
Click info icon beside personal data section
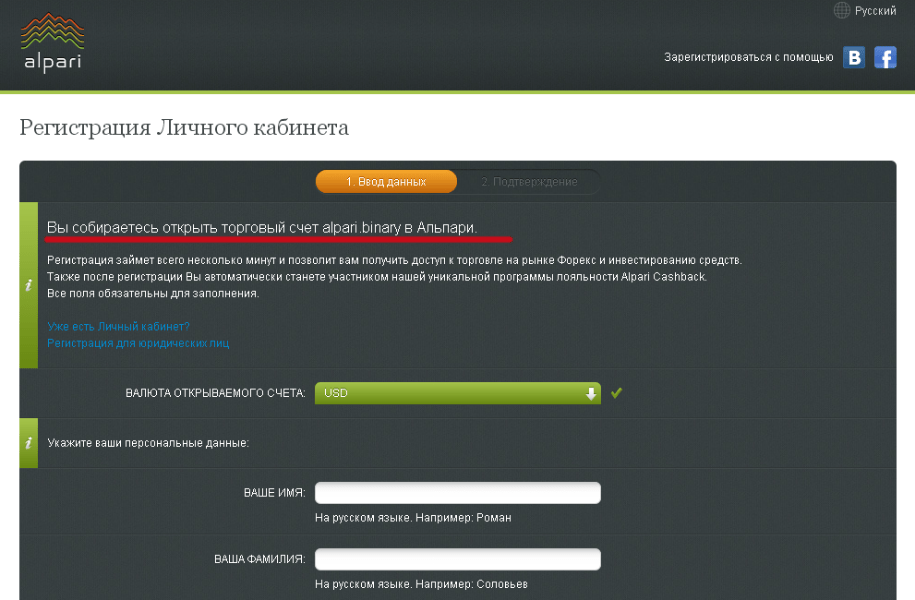28,442
